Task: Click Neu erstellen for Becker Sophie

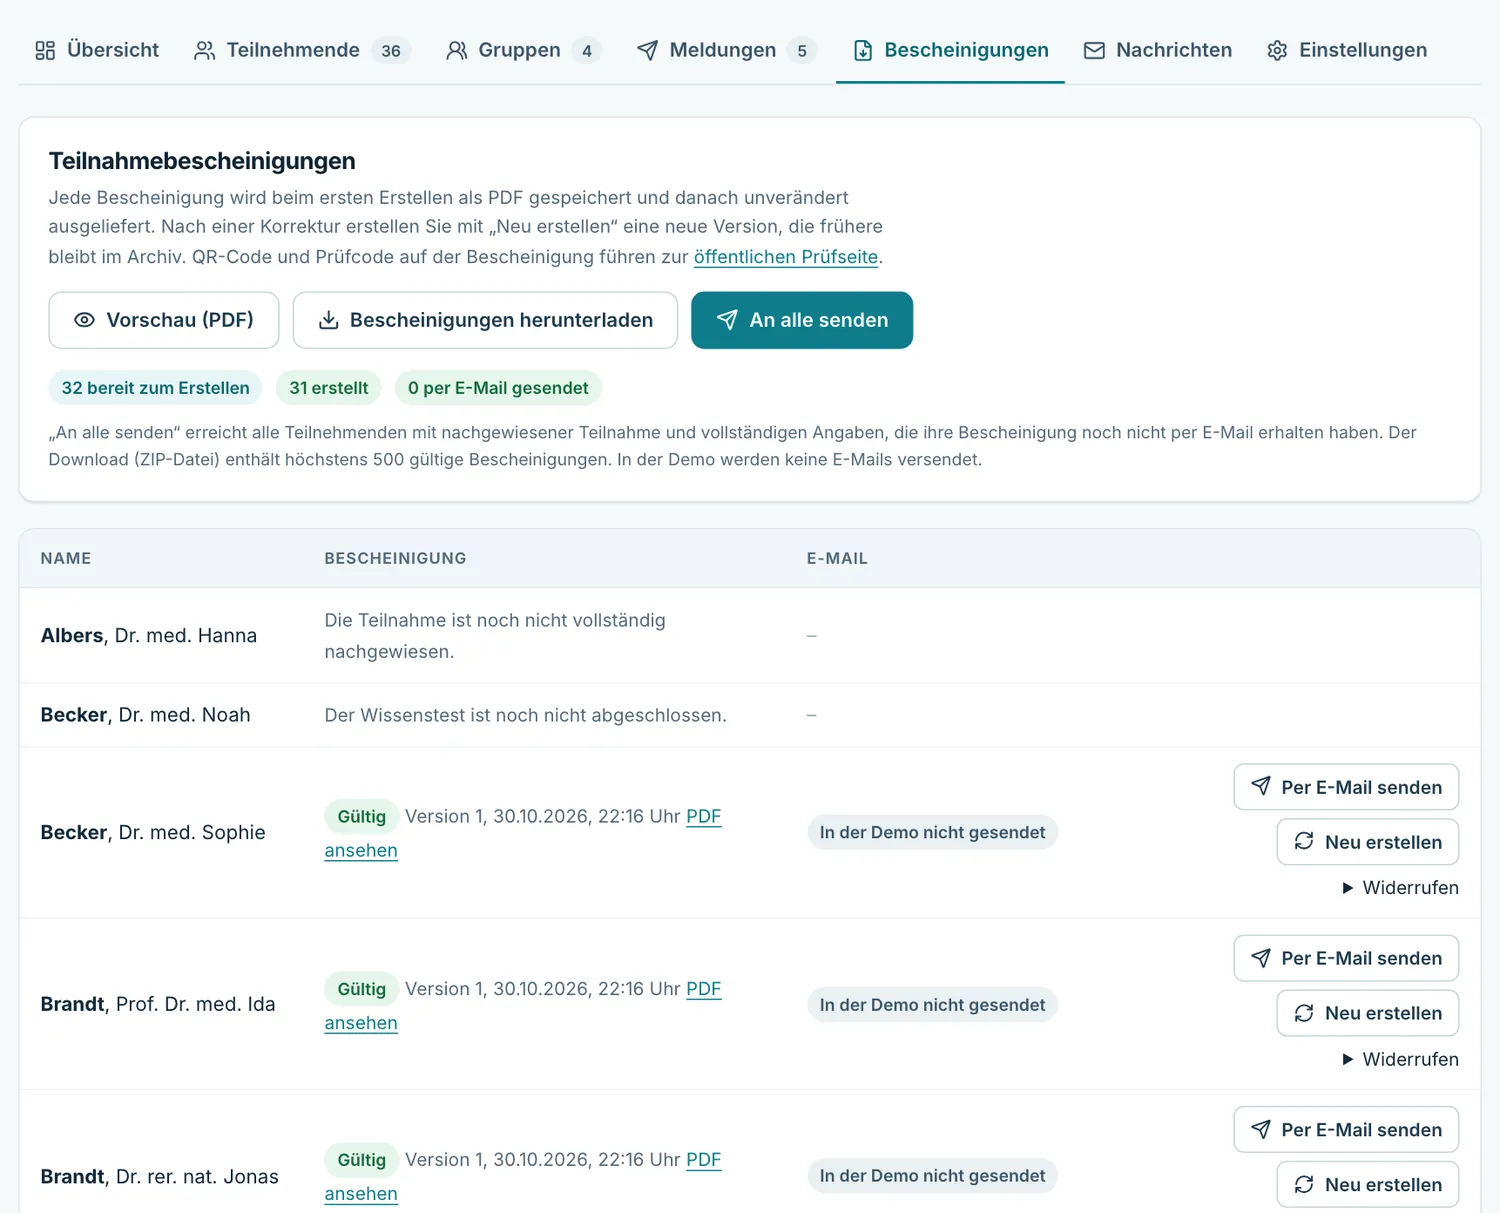Action: (x=1368, y=842)
